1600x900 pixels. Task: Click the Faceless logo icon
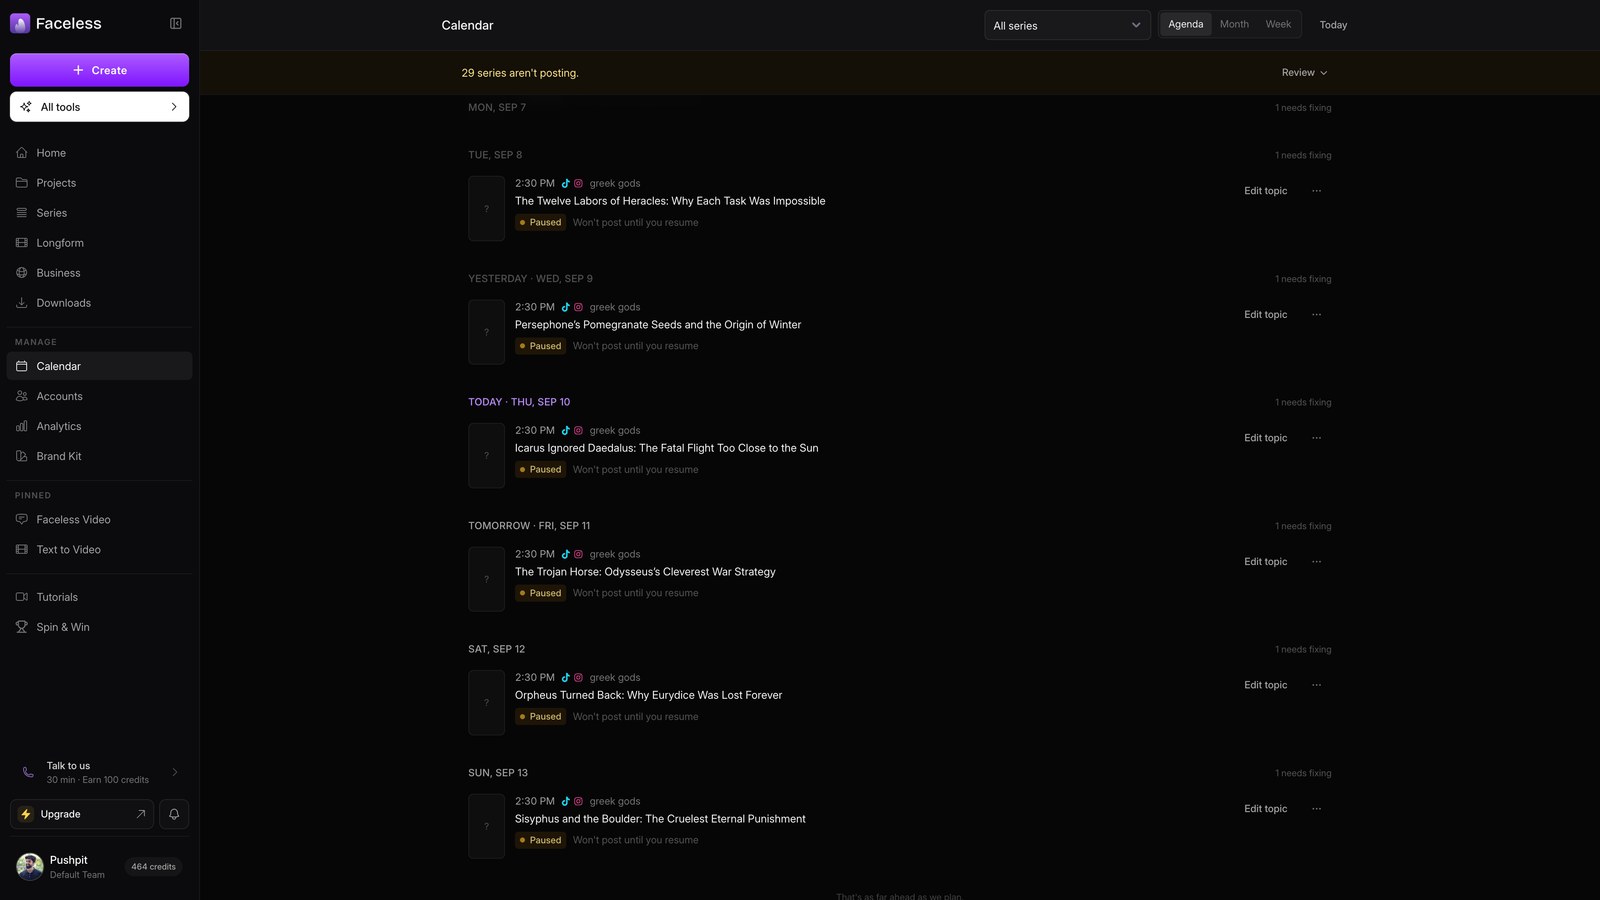point(20,23)
